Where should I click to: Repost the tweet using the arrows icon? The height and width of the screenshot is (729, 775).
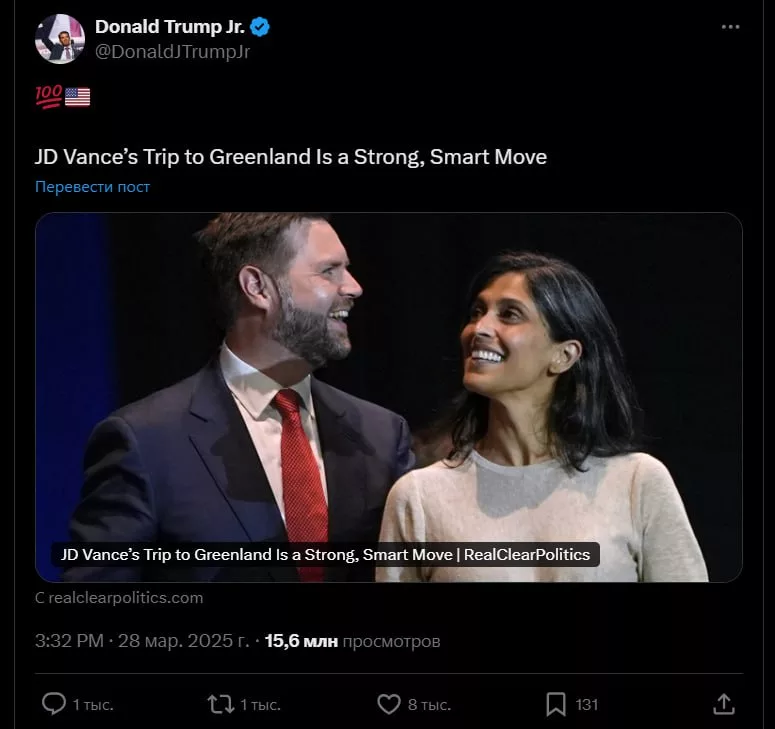(x=219, y=704)
